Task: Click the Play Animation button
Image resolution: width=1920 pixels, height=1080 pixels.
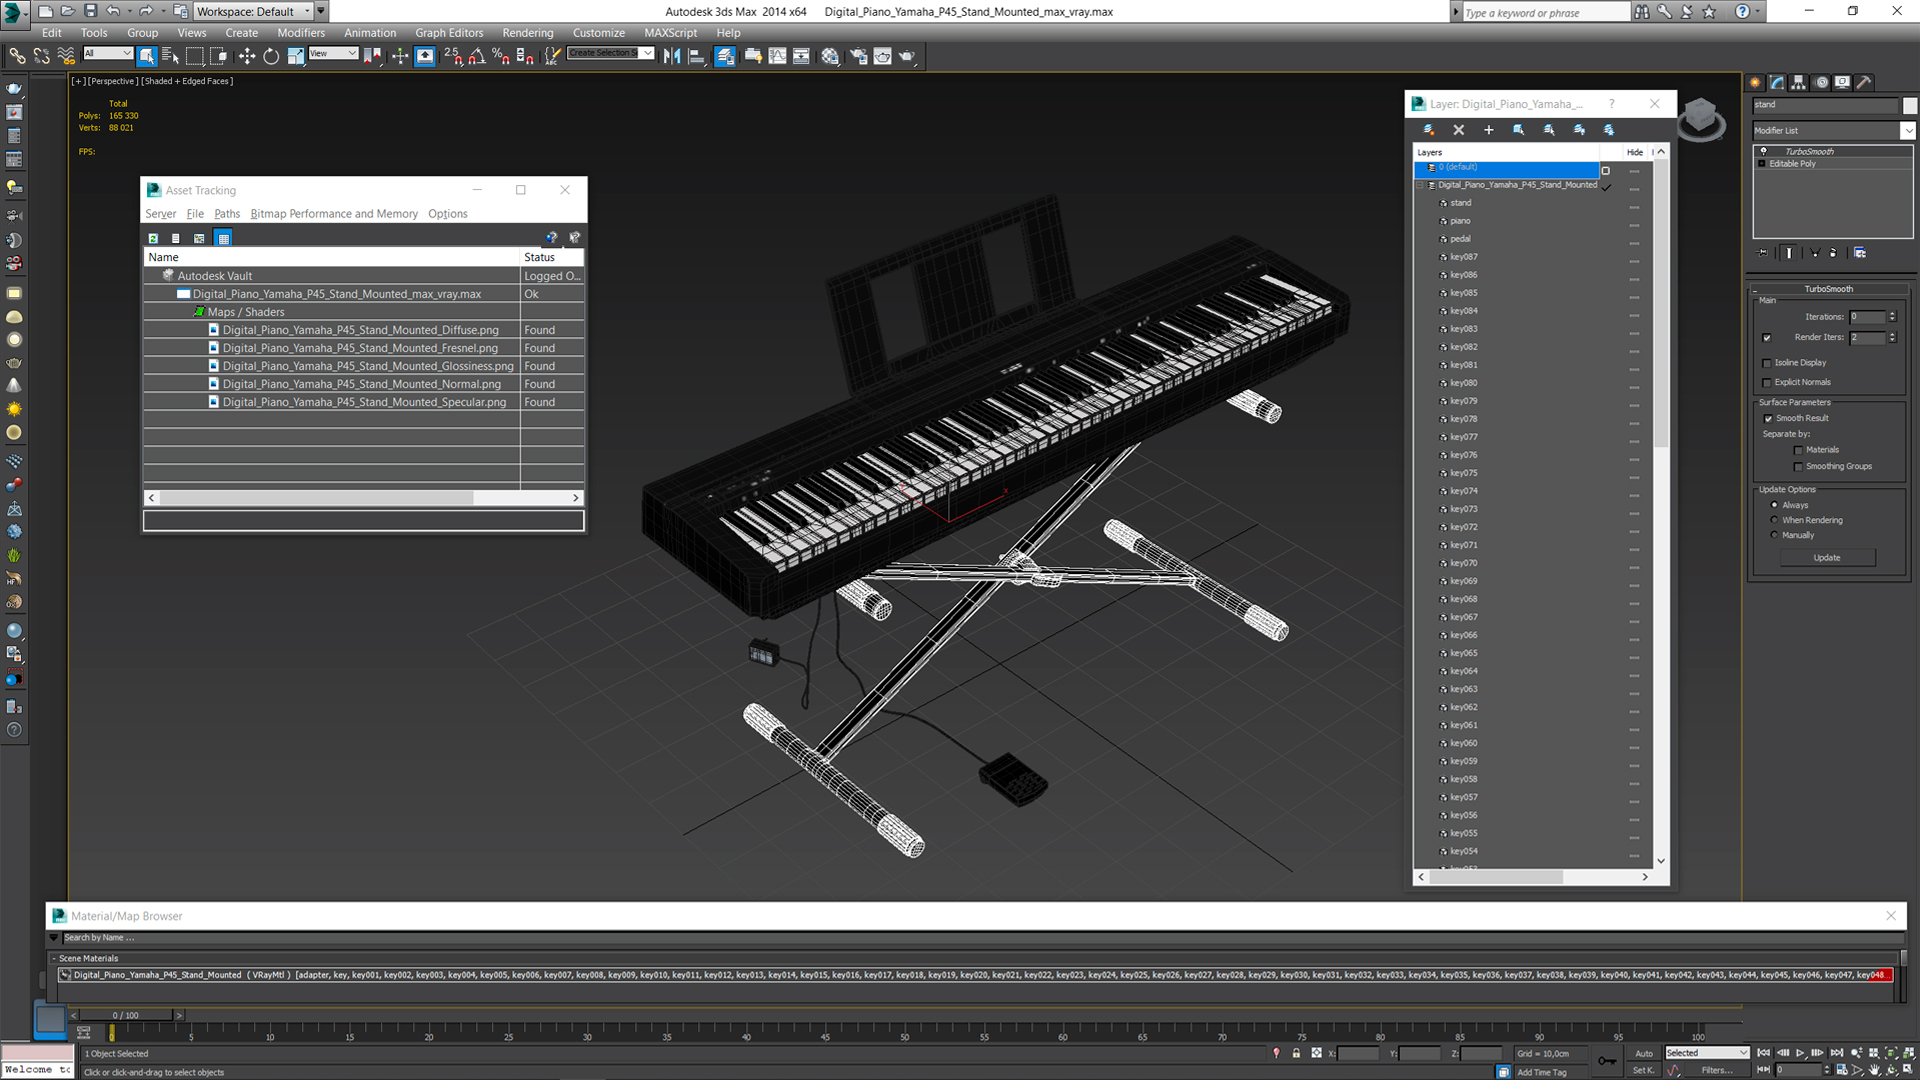Action: (1800, 1053)
